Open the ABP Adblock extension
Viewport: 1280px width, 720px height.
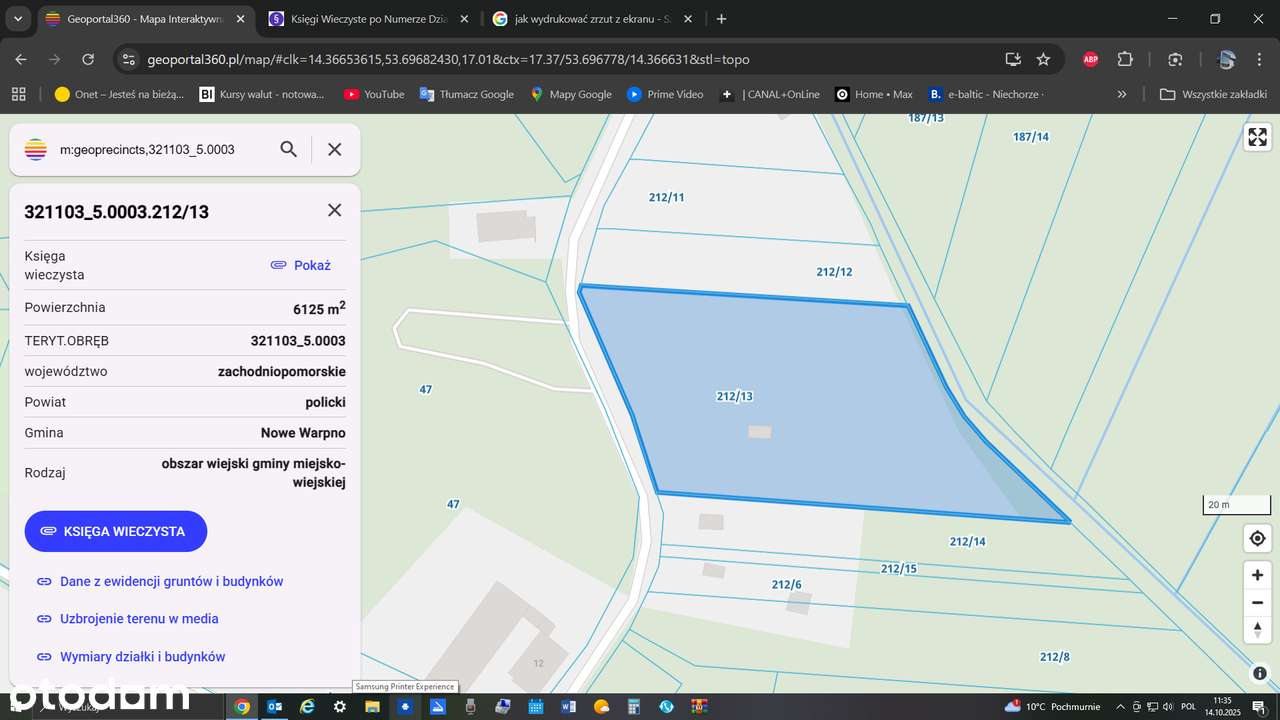tap(1091, 60)
